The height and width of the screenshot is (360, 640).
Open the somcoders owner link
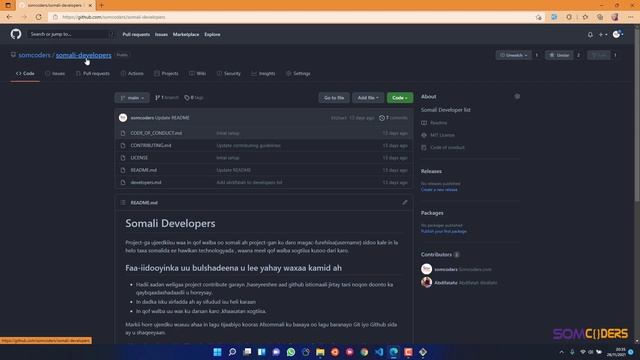(34, 55)
